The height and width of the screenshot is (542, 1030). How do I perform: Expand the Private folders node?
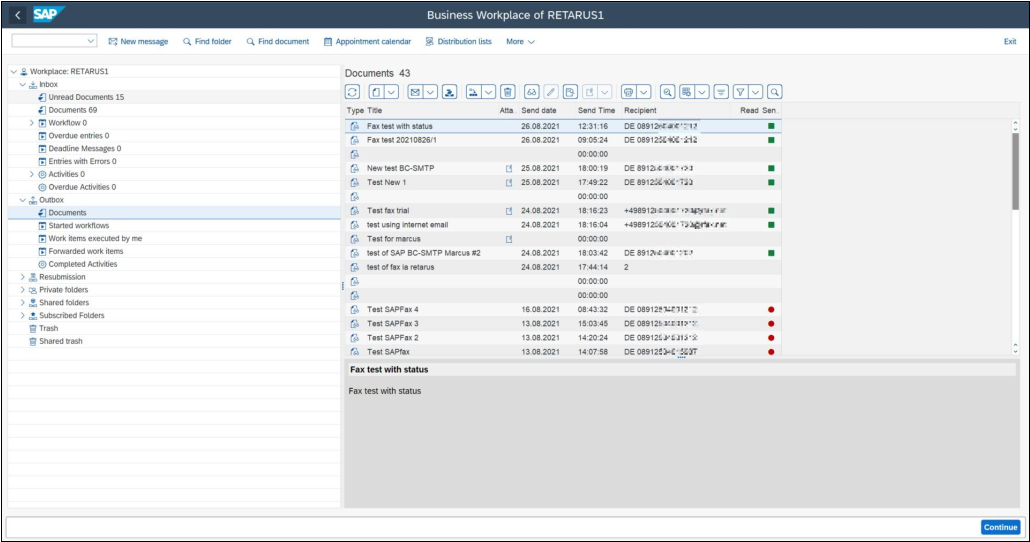(x=23, y=290)
